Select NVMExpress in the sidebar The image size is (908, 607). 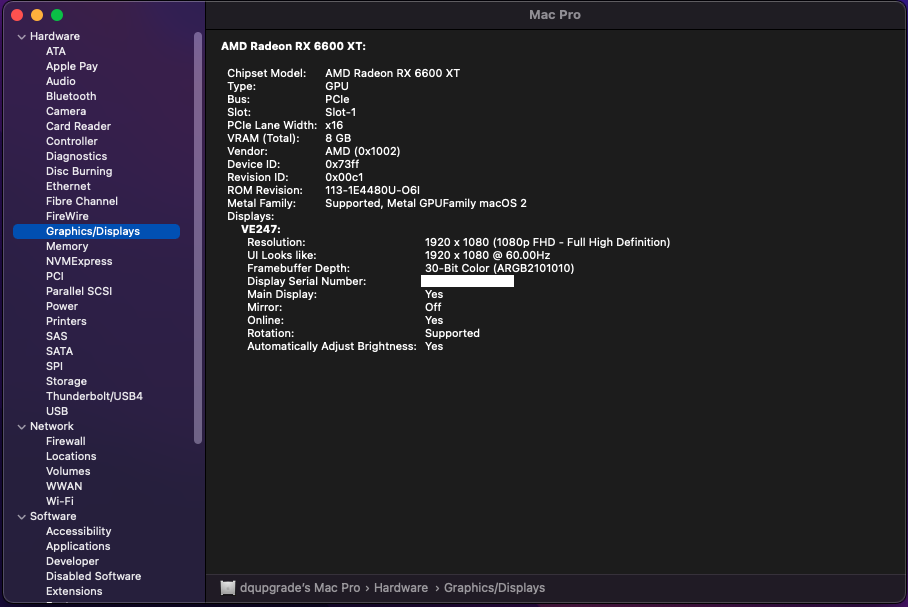pyautogui.click(x=79, y=261)
